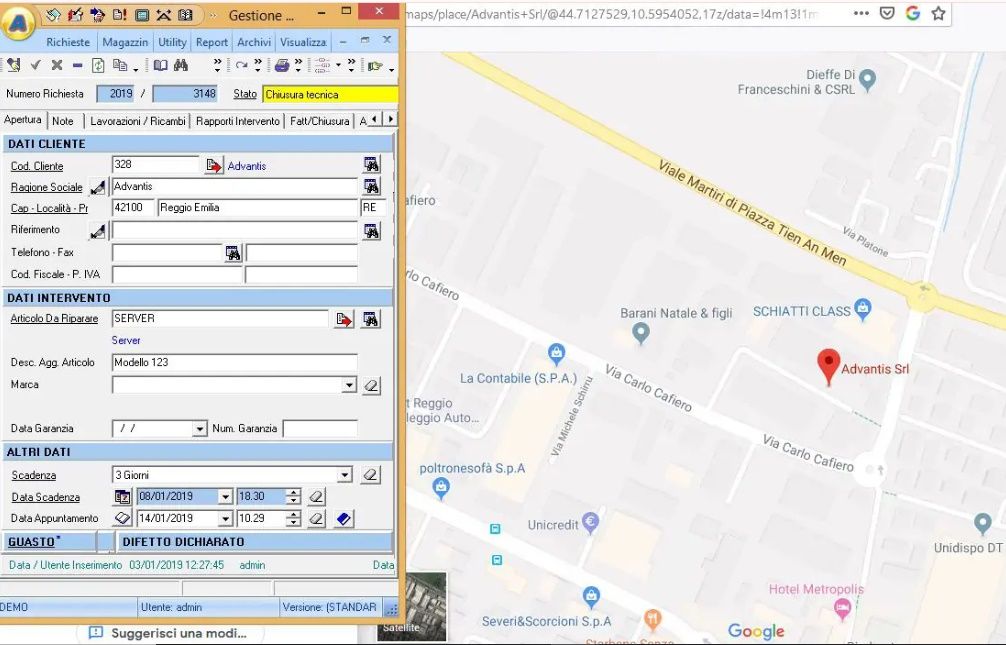Open the Marca dropdown
The image size is (1006, 645).
348,385
